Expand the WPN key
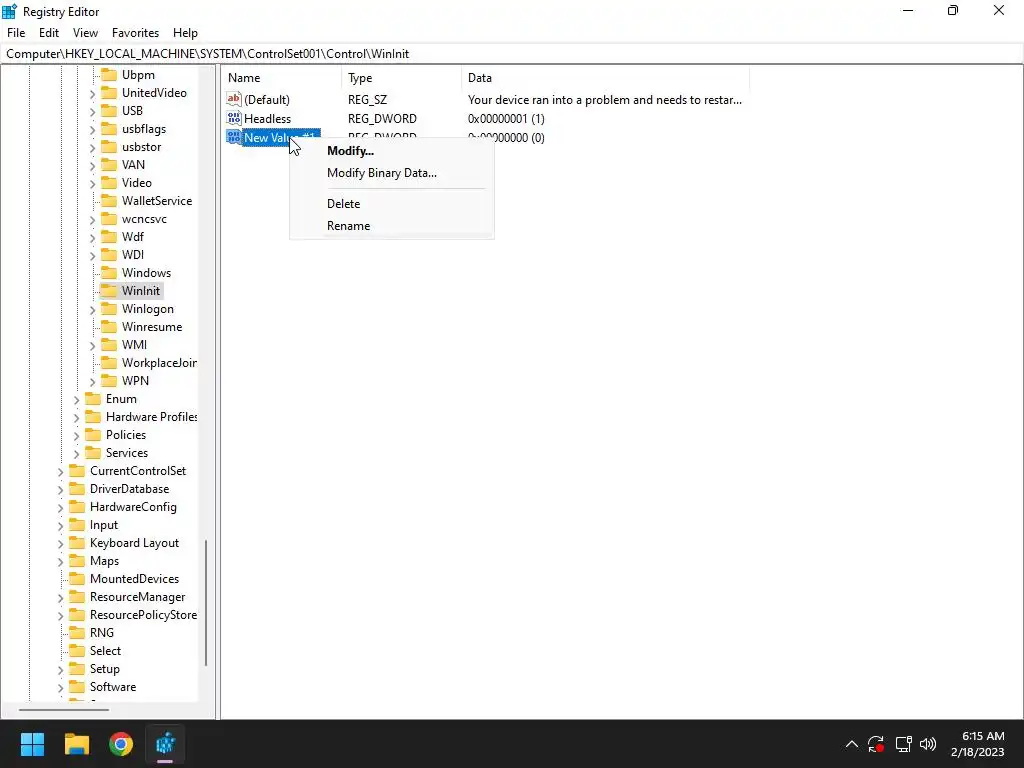Screen dimensions: 1024x768 pos(92,381)
